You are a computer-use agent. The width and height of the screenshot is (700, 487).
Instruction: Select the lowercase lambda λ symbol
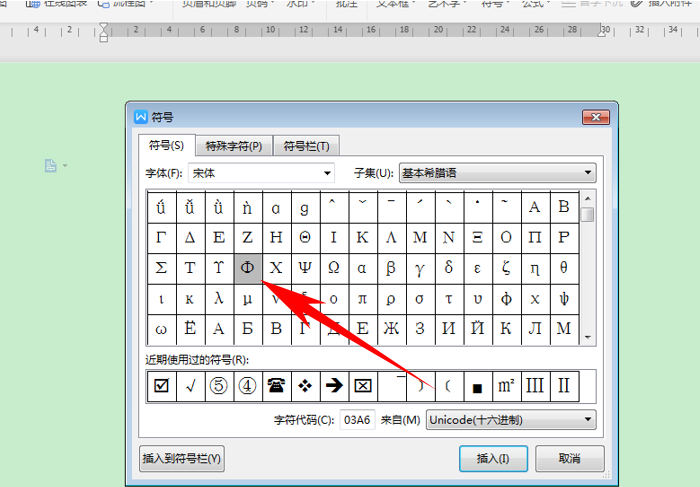219,299
